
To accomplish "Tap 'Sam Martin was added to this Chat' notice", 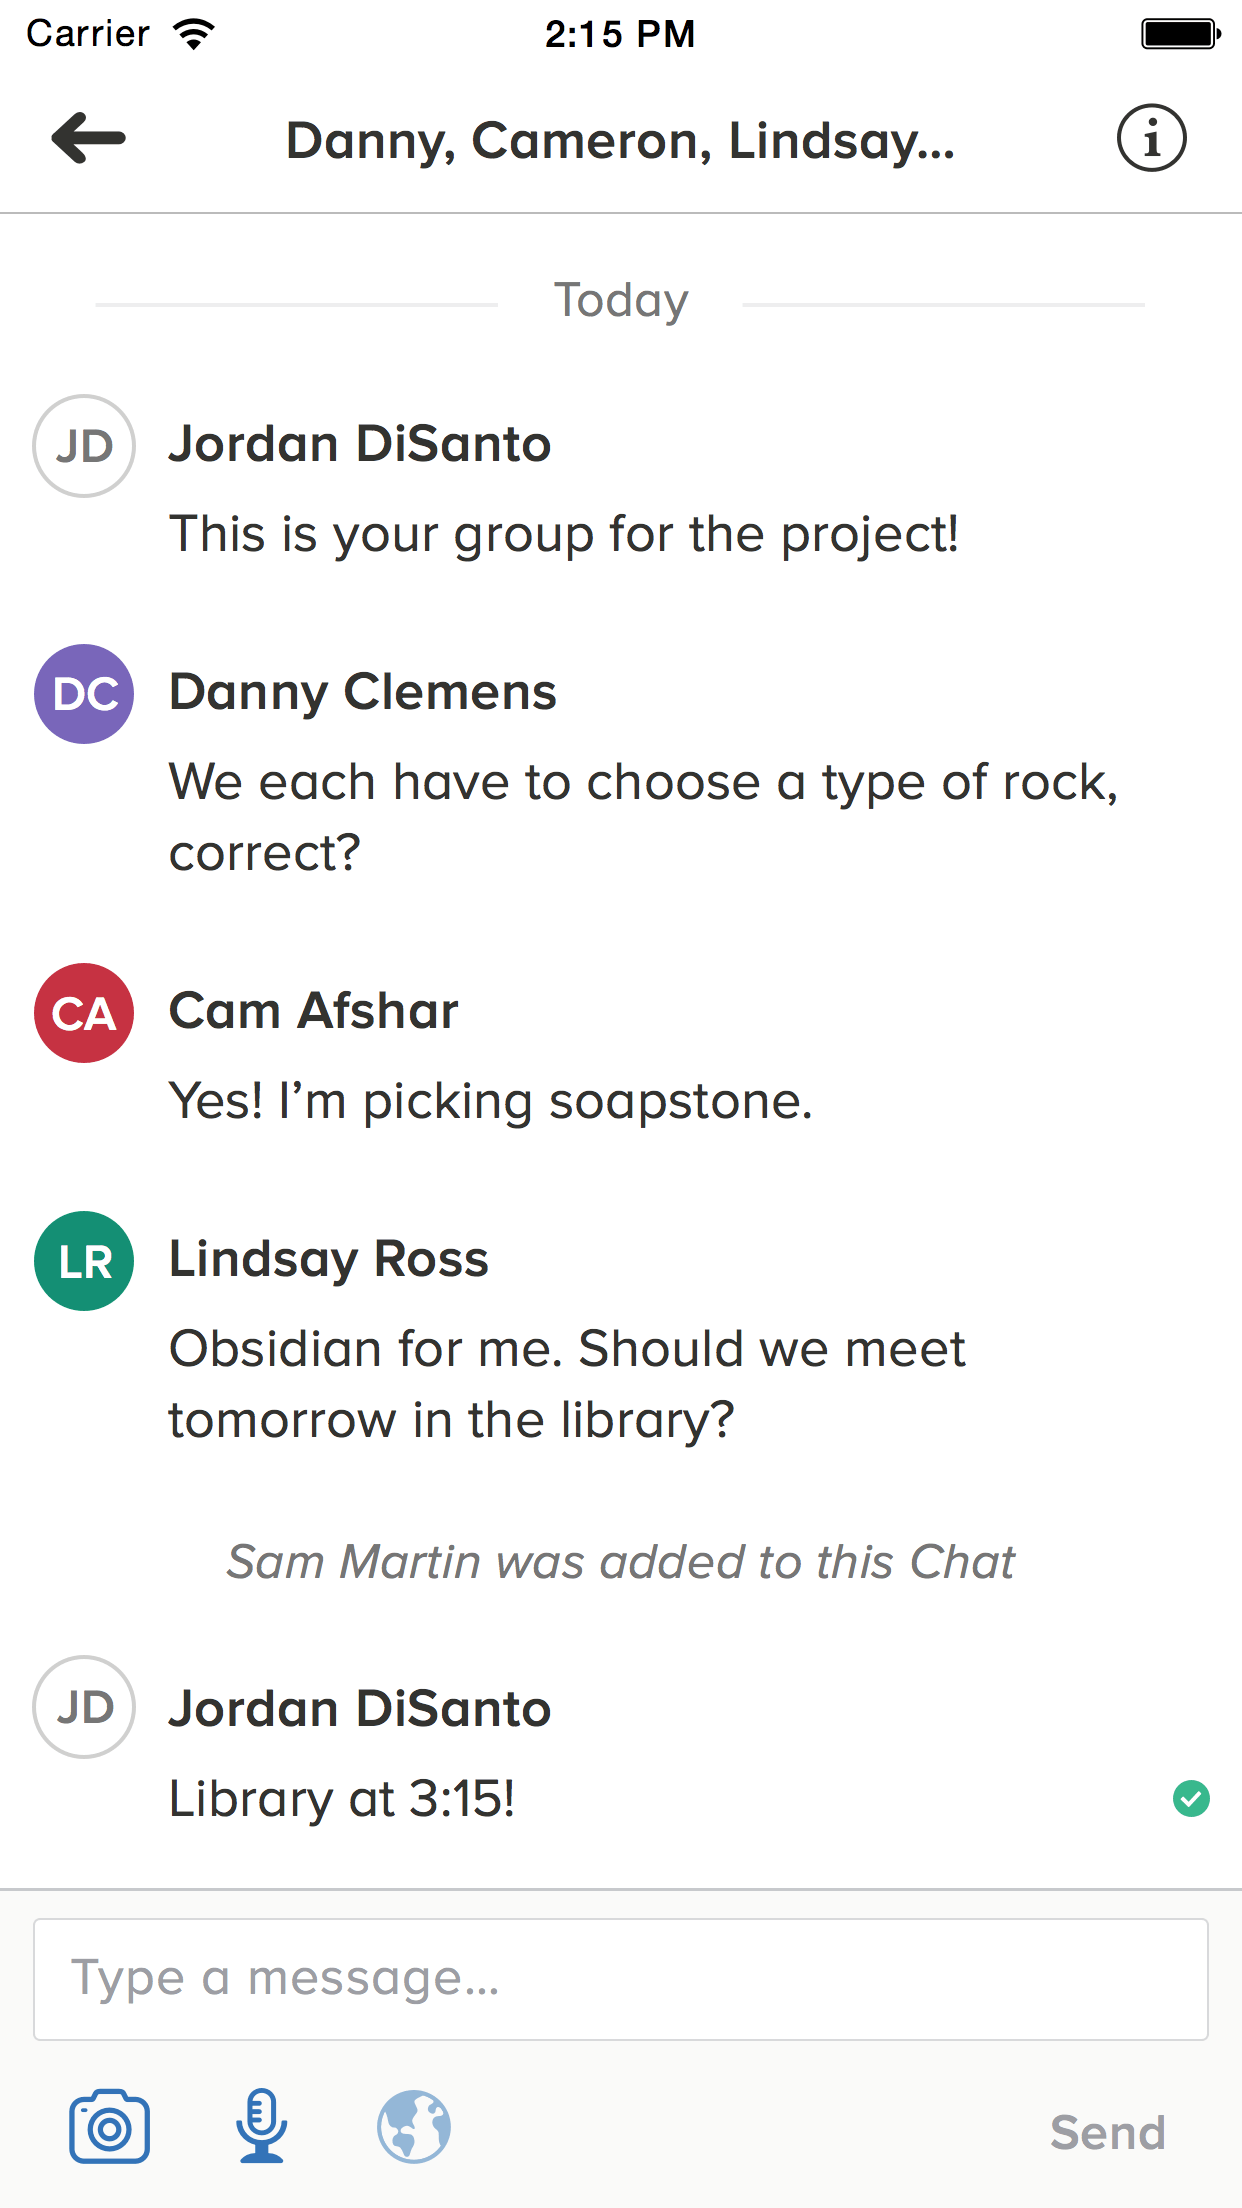I will [x=620, y=1561].
